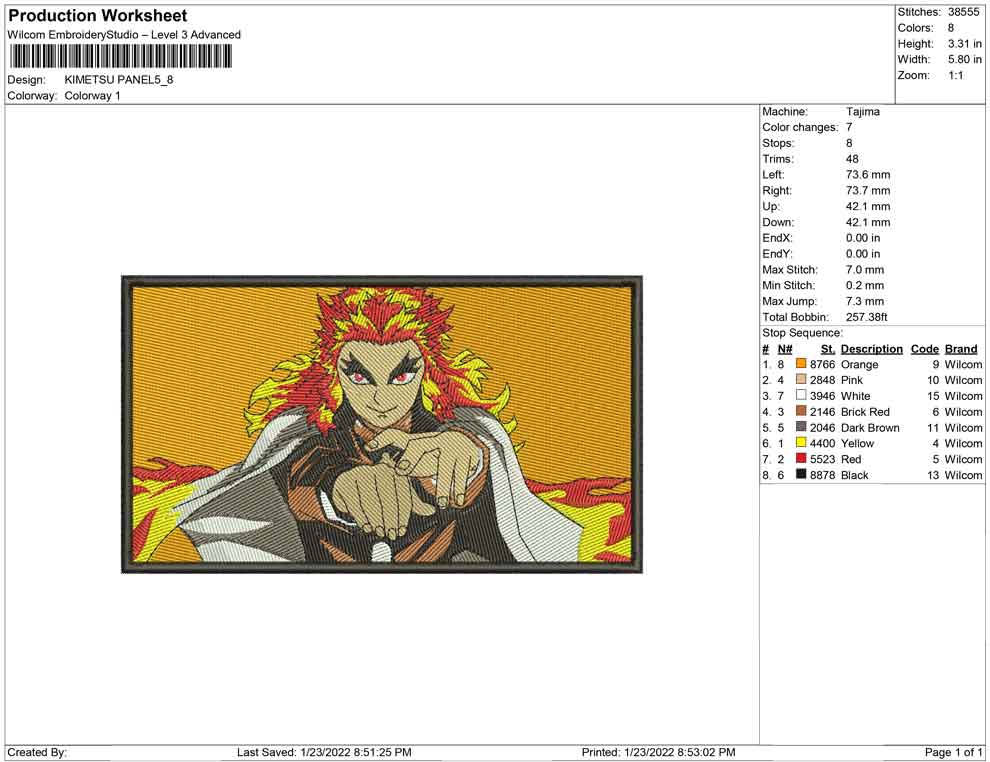990x762 pixels.
Task: Click the embroidery design preview image
Action: (382, 424)
